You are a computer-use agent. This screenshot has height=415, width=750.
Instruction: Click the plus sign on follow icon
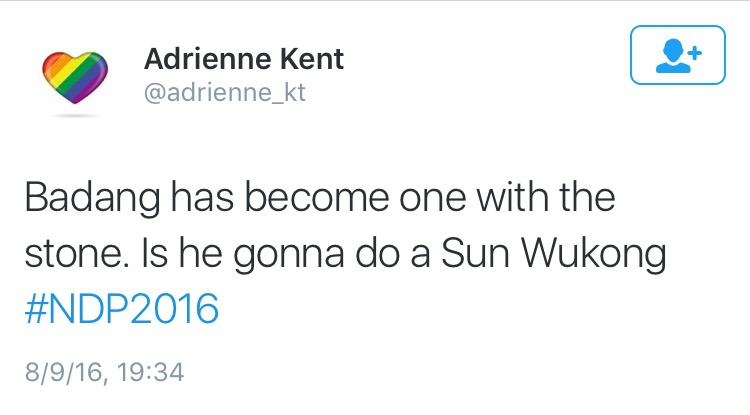[694, 49]
